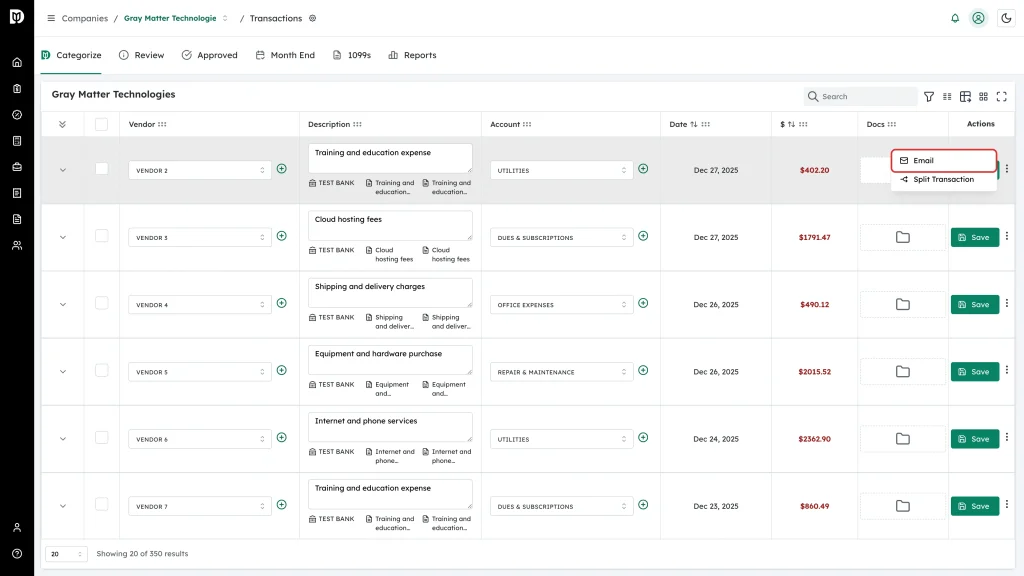This screenshot has height=576, width=1024.
Task: Open the page size 20 dropdown
Action: coord(66,554)
